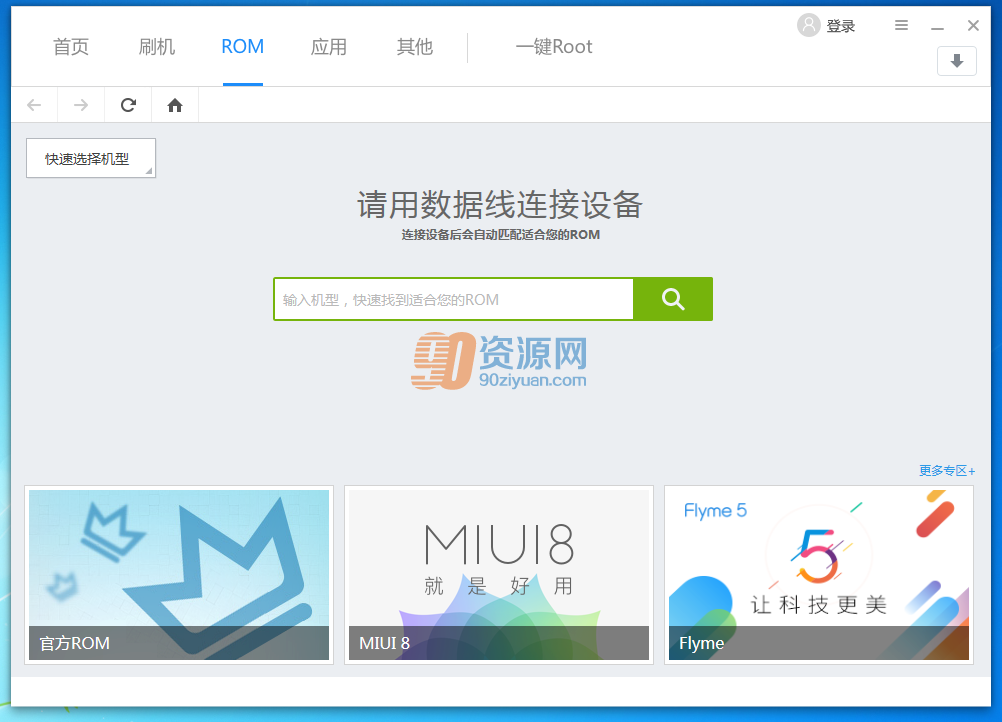Close the application window
This screenshot has width=1002, height=722.
[x=973, y=26]
